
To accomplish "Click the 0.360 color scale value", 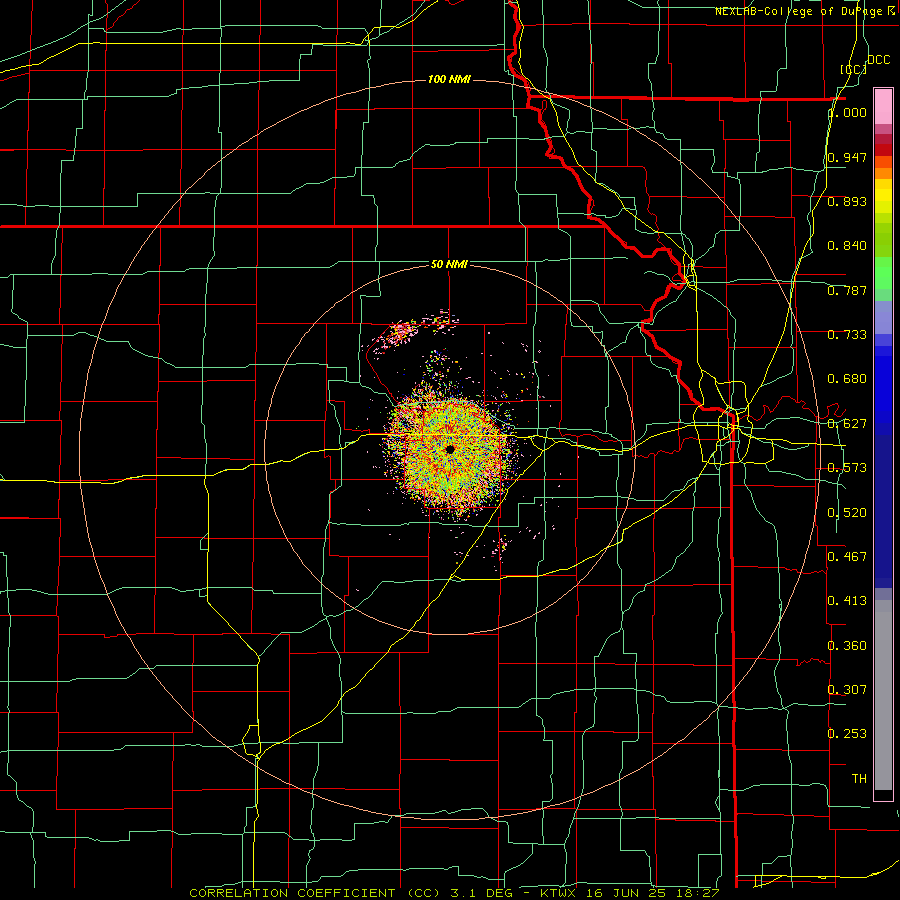I will 847,646.
